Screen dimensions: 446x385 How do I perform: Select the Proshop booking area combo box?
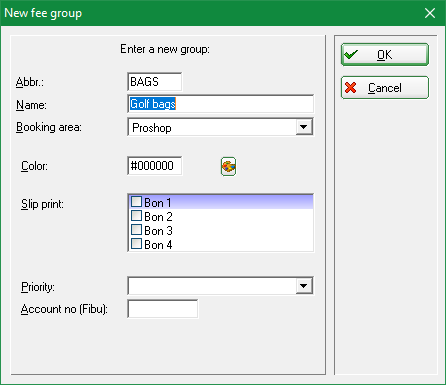220,127
